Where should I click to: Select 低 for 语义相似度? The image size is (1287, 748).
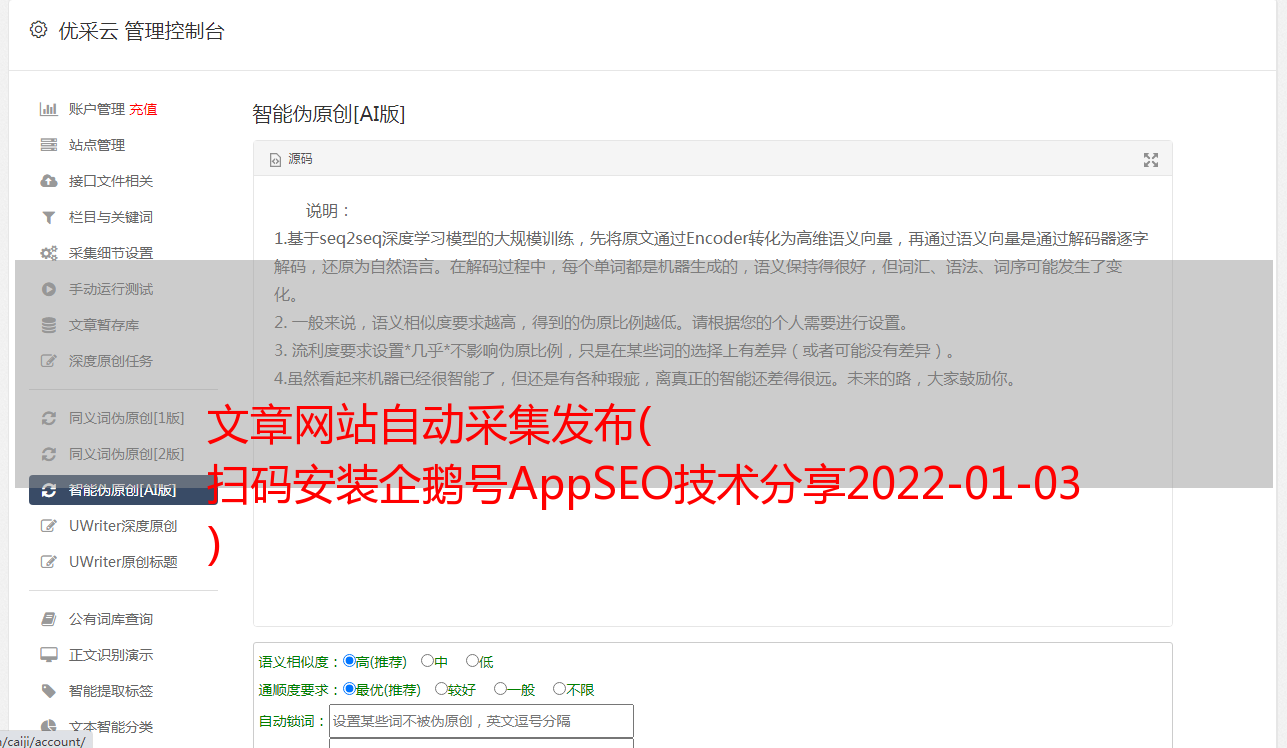click(x=472, y=661)
